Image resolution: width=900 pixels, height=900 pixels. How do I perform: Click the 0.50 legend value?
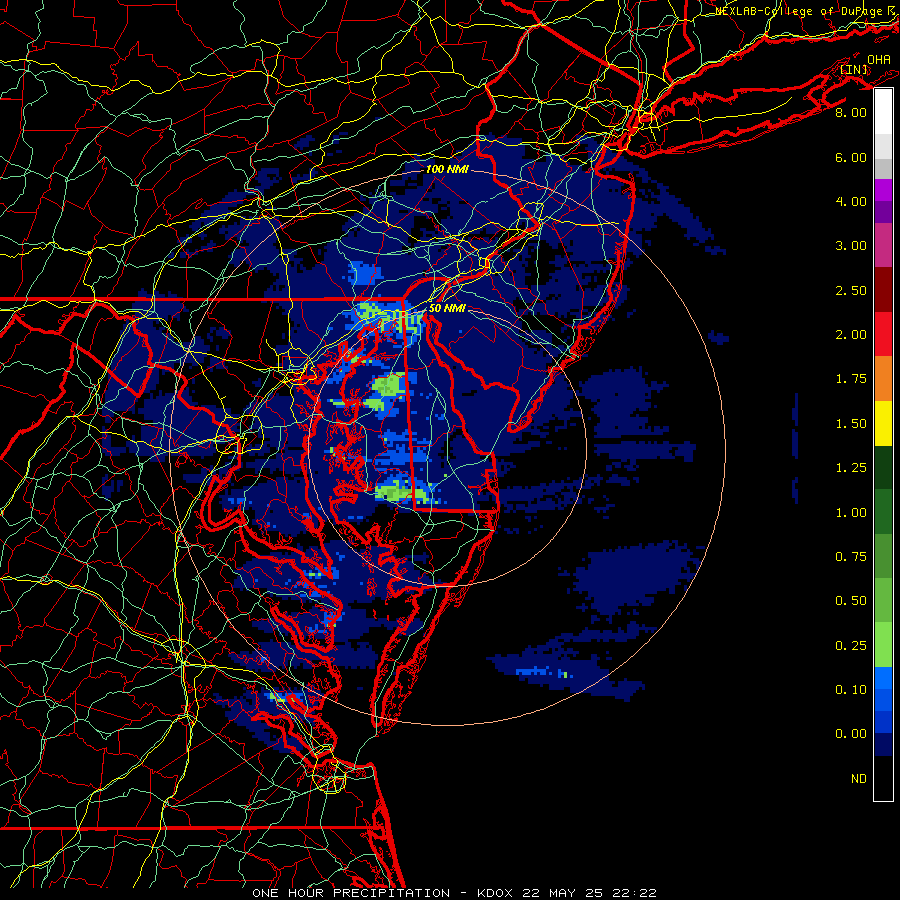tap(851, 601)
